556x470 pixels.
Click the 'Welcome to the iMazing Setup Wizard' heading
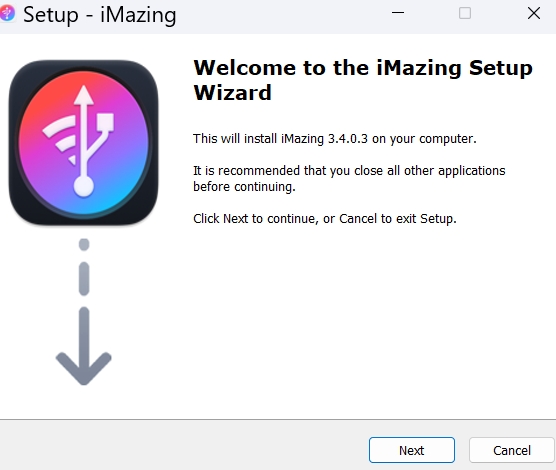(363, 80)
